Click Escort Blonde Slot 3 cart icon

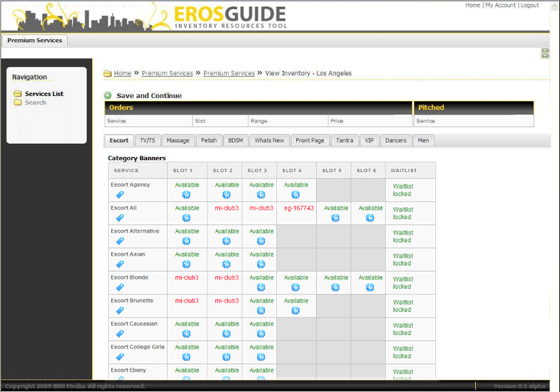pos(261,287)
